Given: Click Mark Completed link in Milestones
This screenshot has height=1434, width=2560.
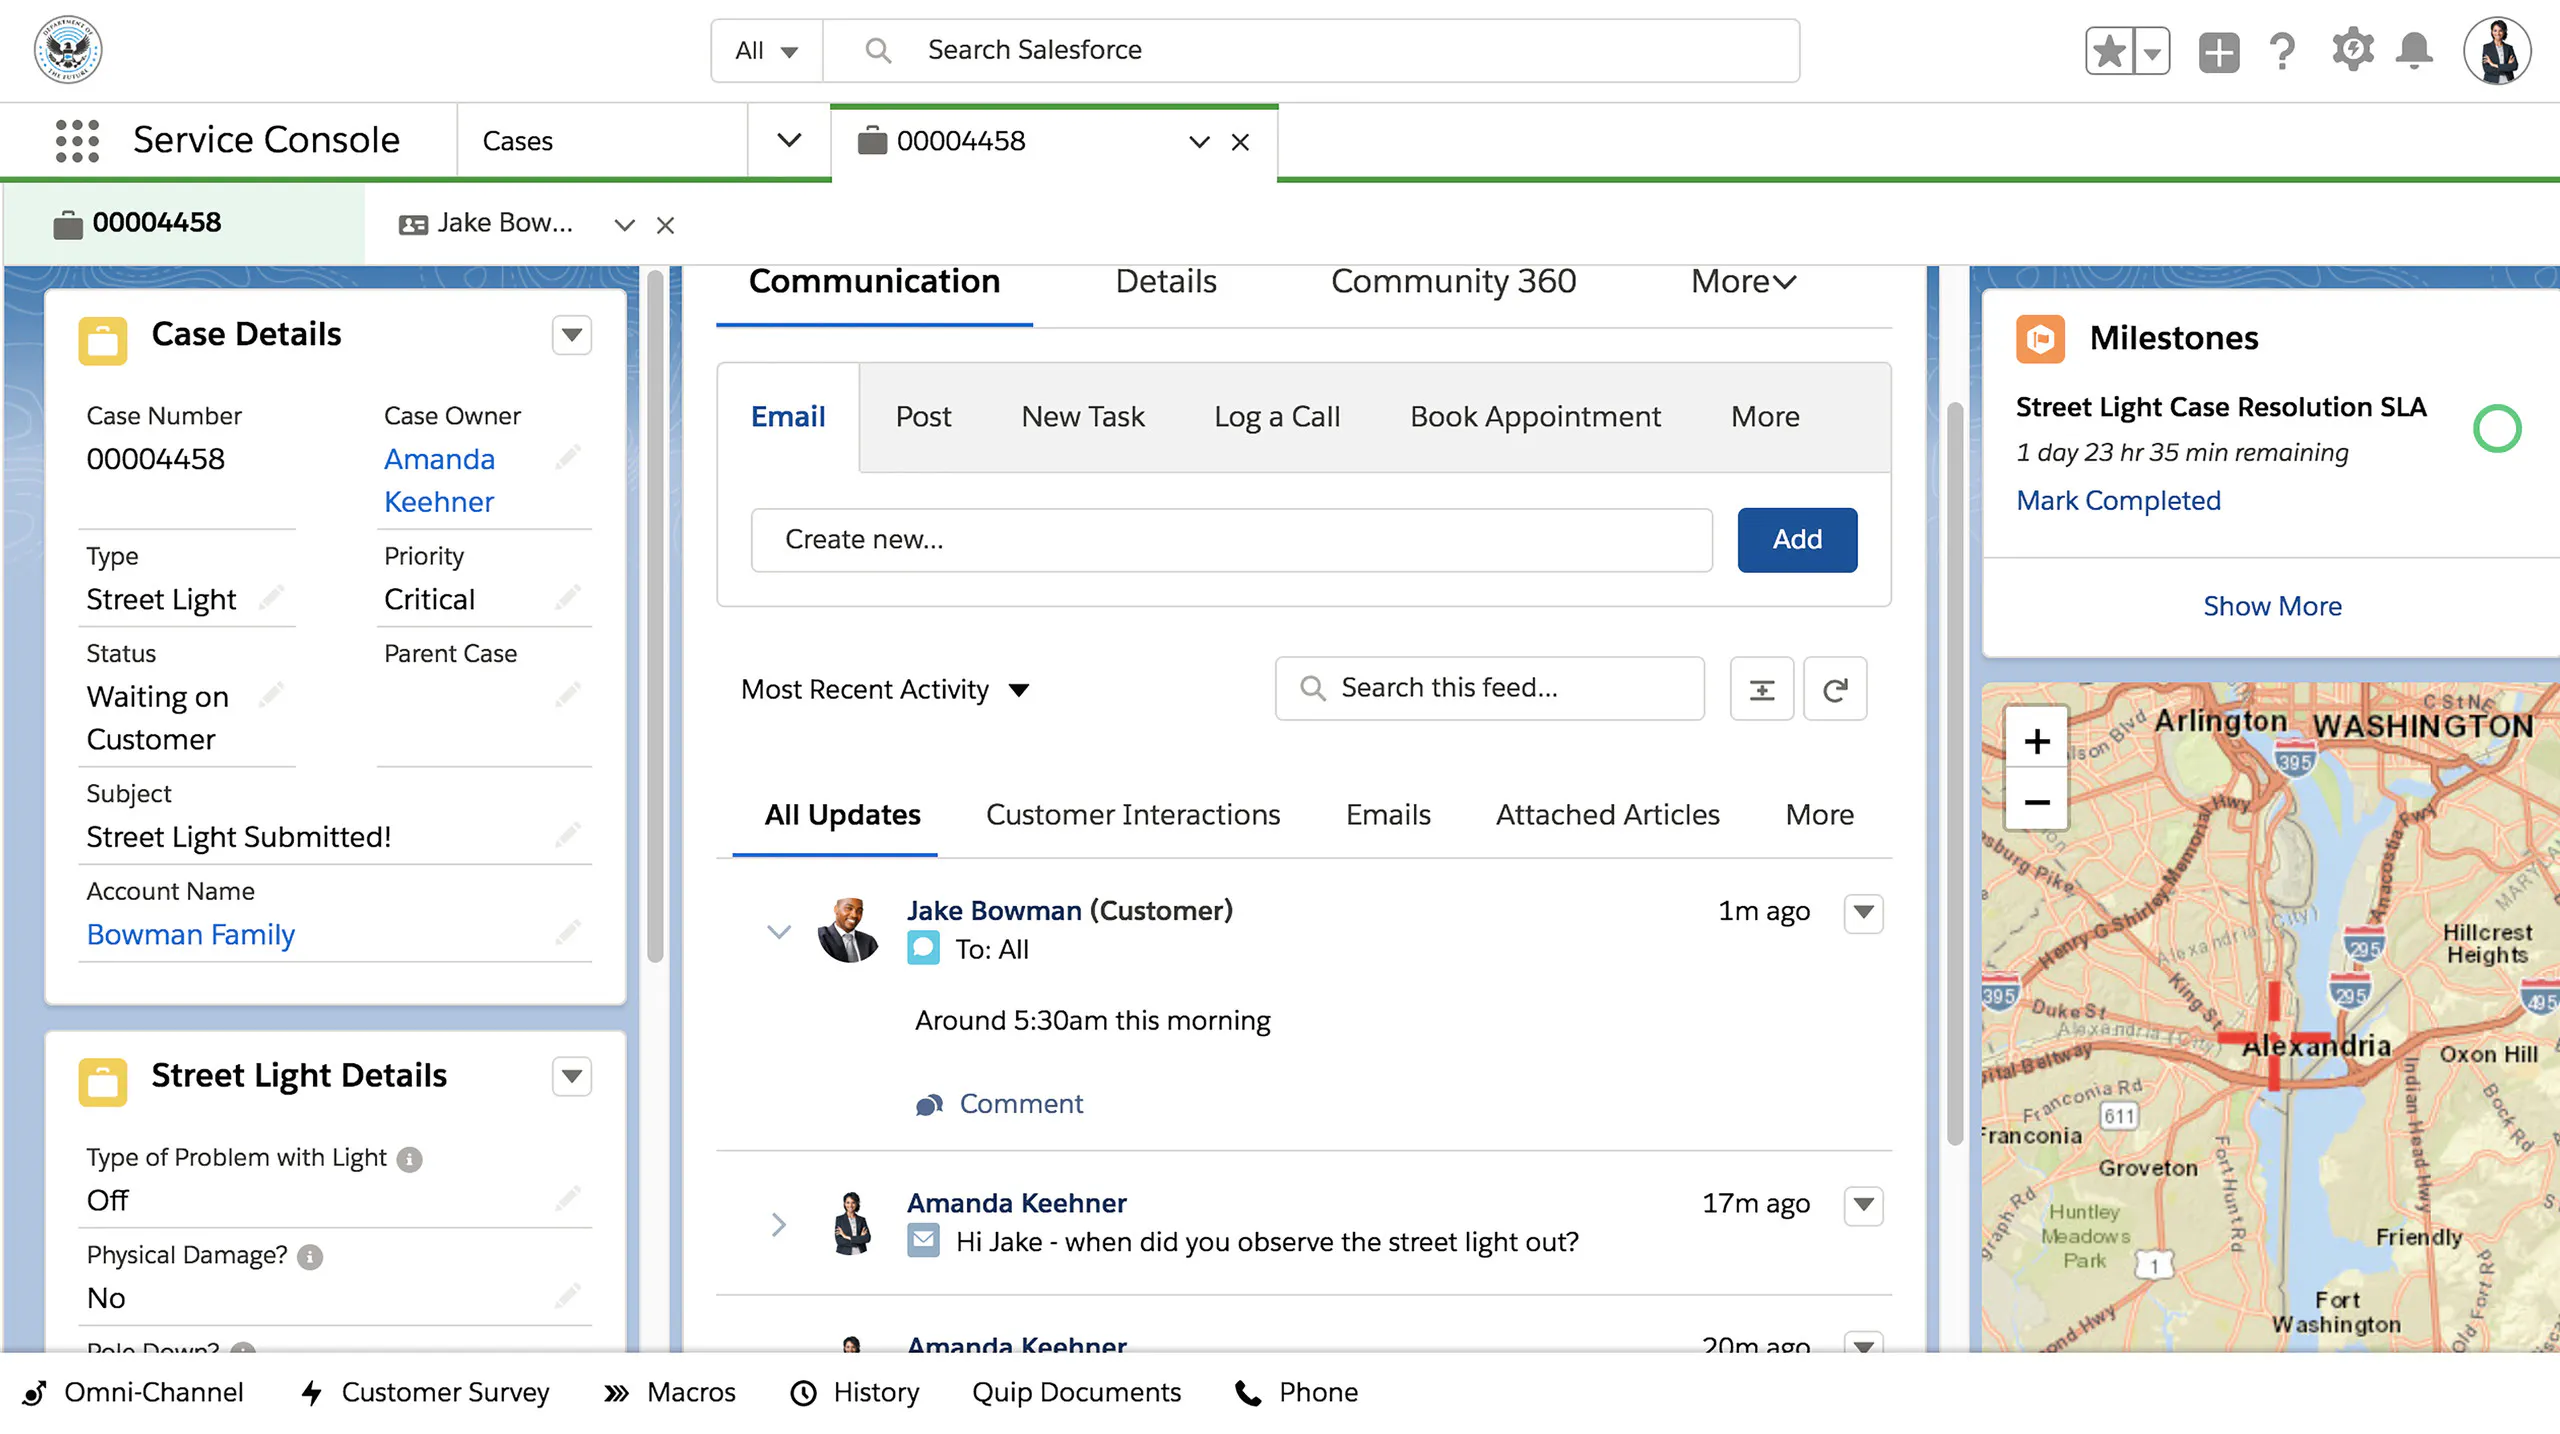Looking at the screenshot, I should pyautogui.click(x=2118, y=500).
